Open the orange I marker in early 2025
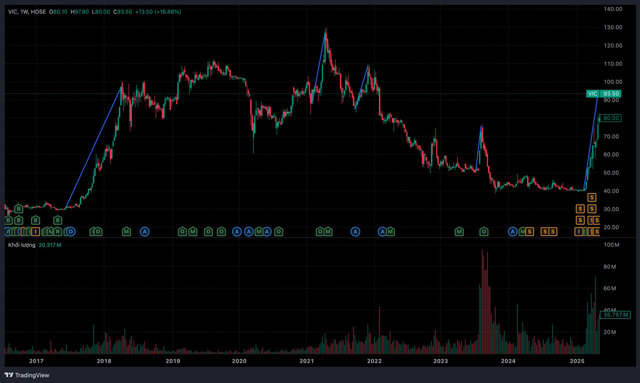 pyautogui.click(x=578, y=232)
